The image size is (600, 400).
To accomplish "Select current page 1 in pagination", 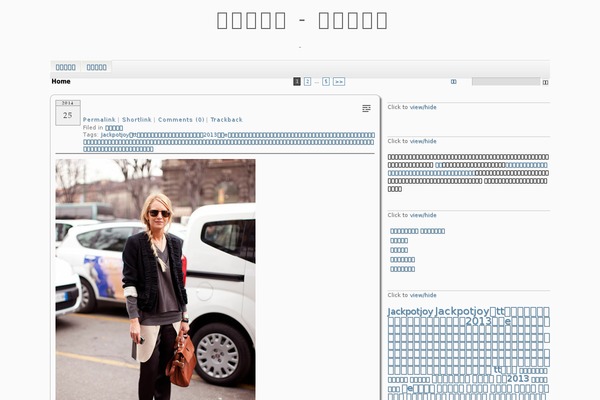I will pyautogui.click(x=297, y=82).
